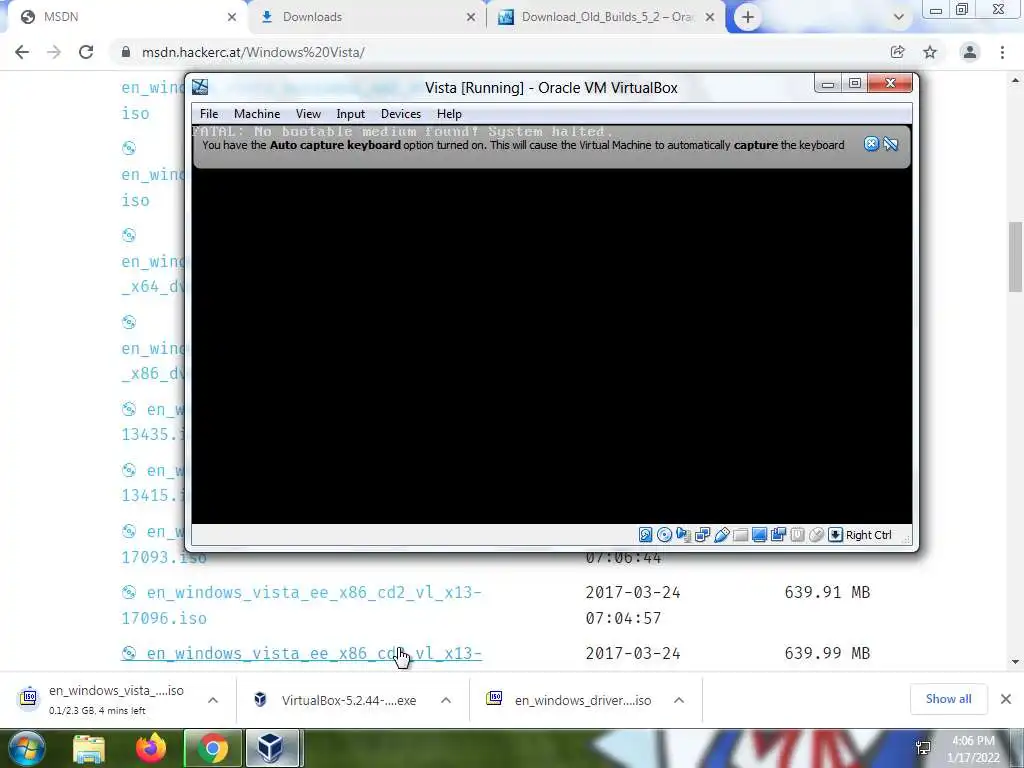Open the Input menu
Viewport: 1024px width, 768px height.
click(x=351, y=114)
